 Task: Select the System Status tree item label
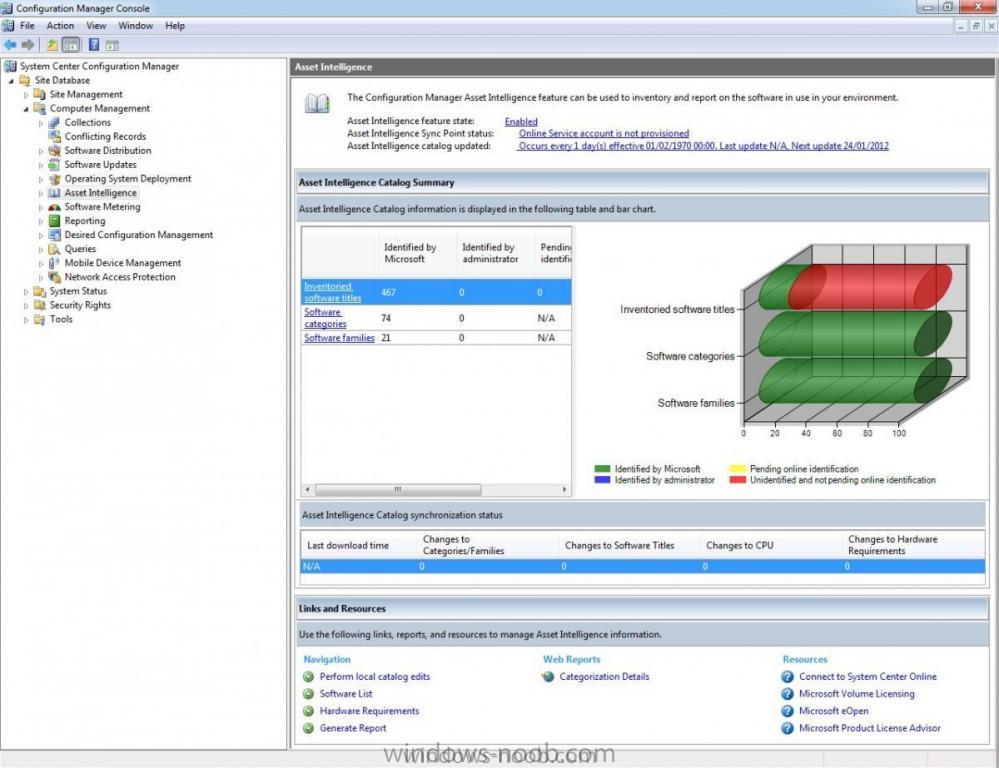coord(78,291)
